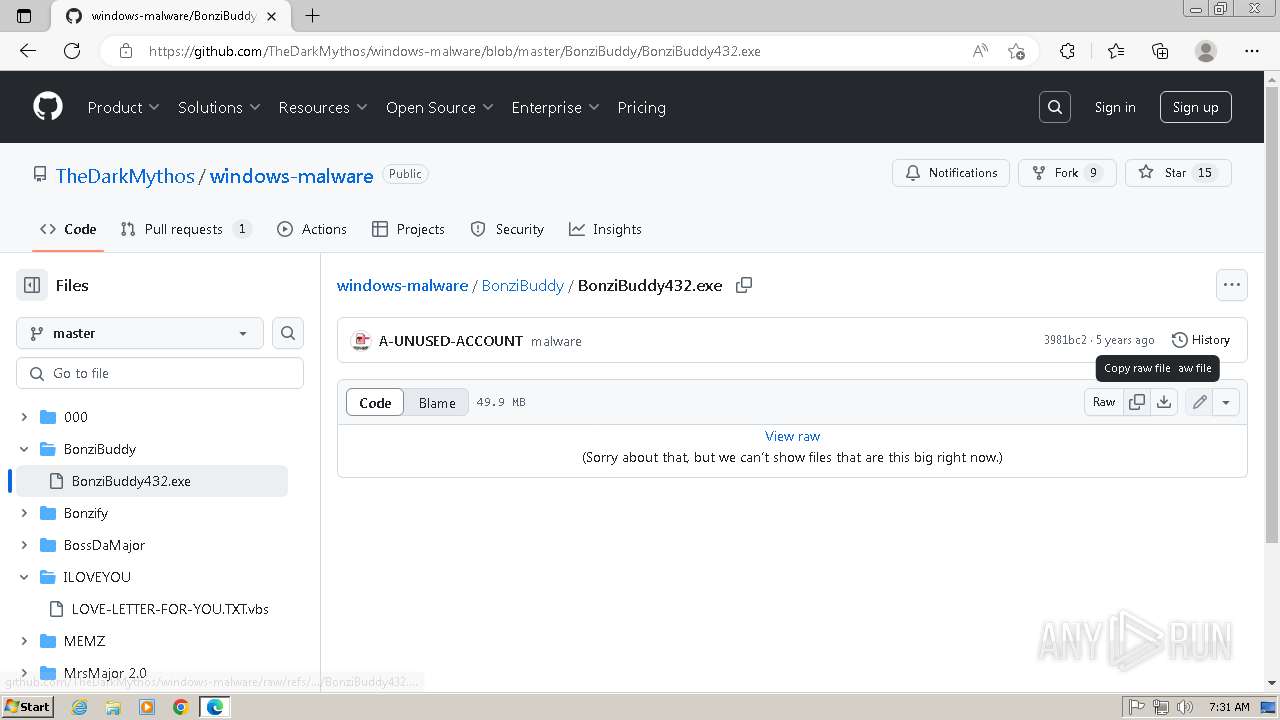Open the browser extensions icon

click(x=1067, y=51)
